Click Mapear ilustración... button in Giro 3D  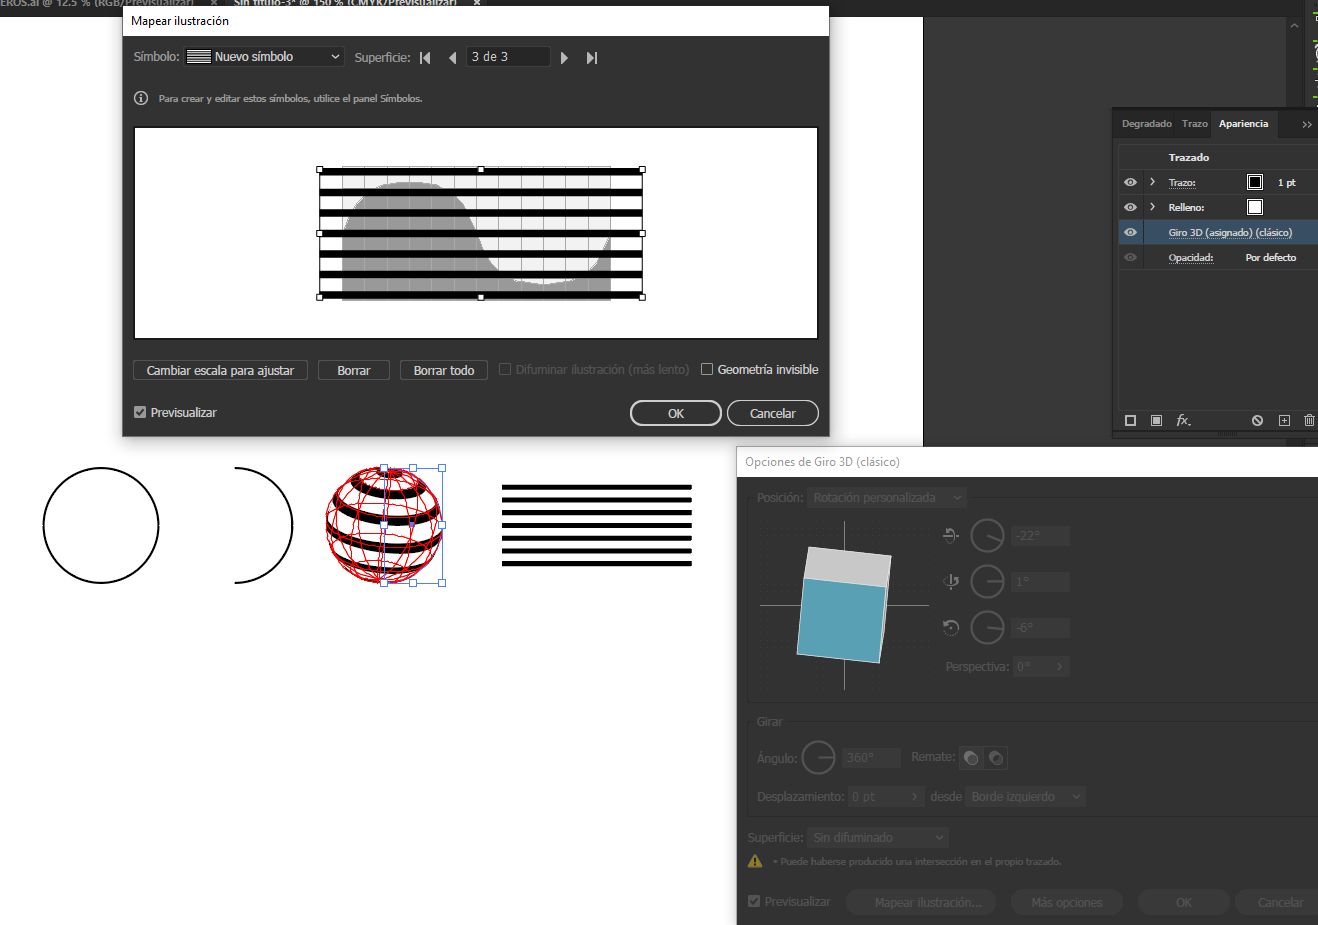pos(921,902)
